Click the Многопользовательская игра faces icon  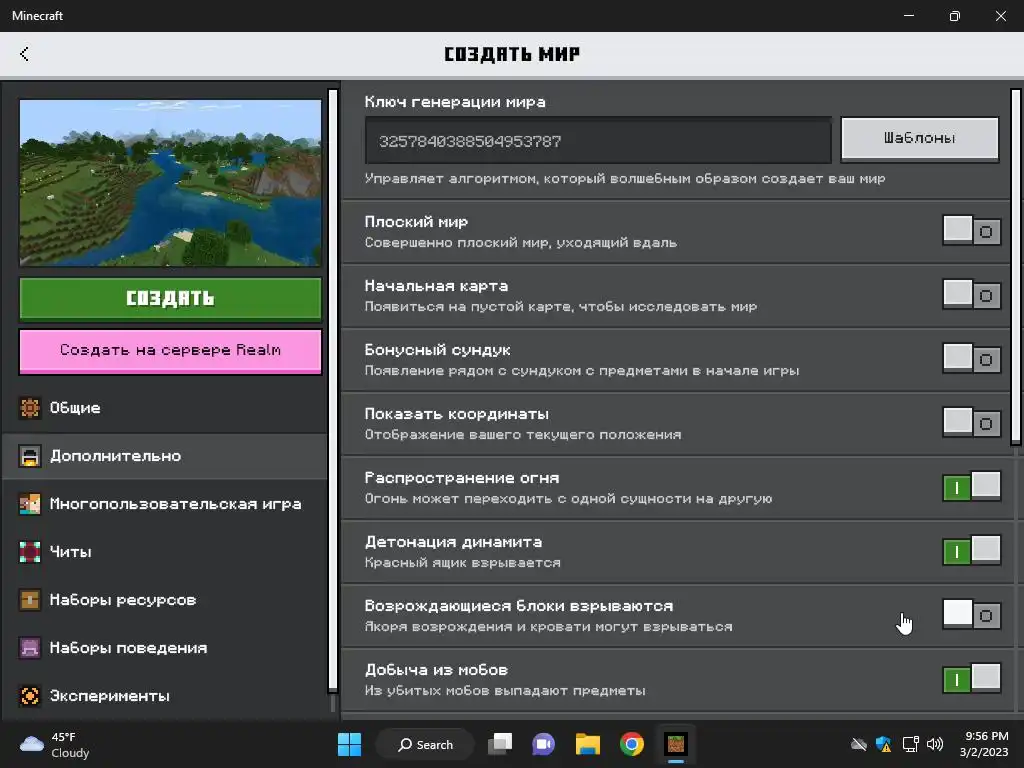tap(29, 504)
